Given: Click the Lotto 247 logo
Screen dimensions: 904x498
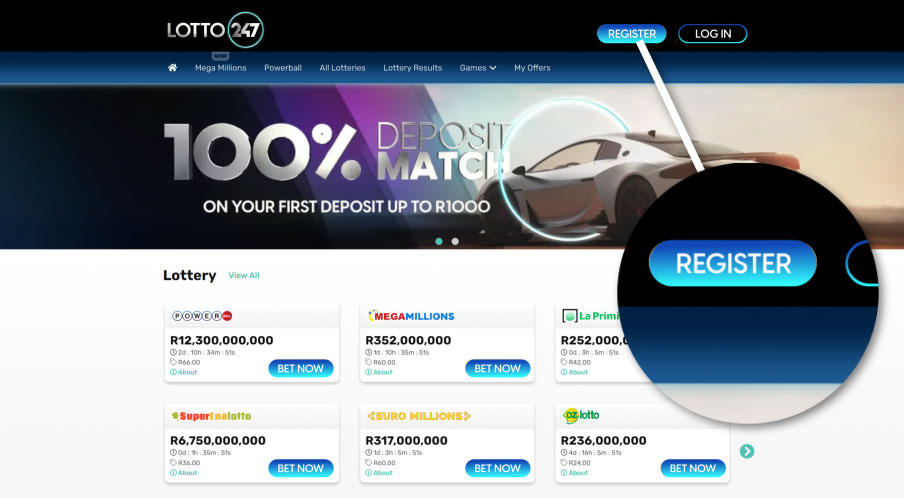Looking at the screenshot, I should click(x=215, y=29).
